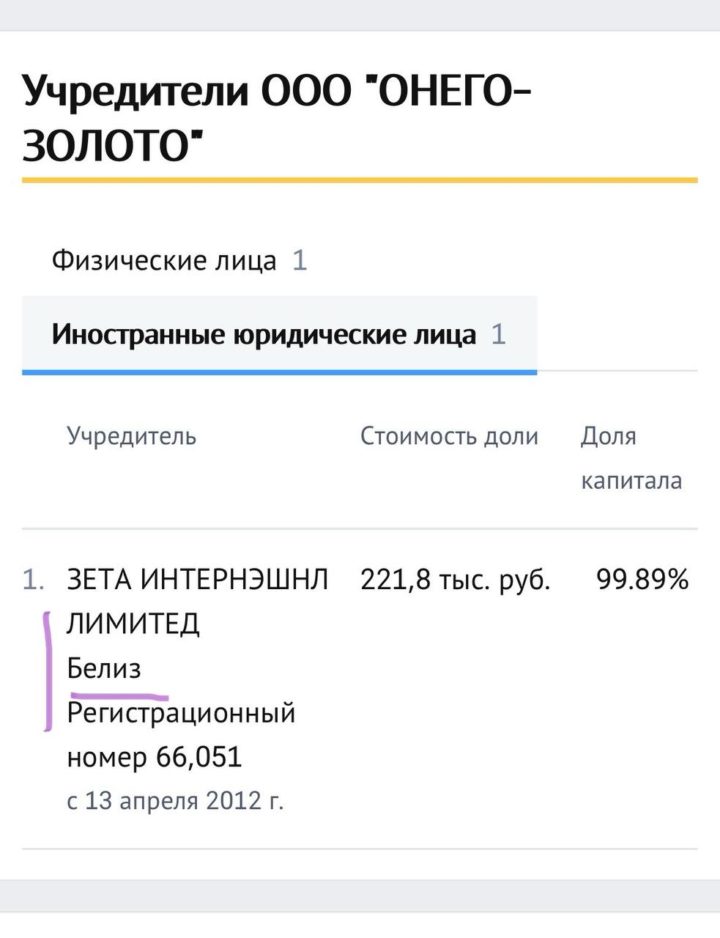Click the yellow divider line under the heading
The width and height of the screenshot is (720, 938).
360,180
